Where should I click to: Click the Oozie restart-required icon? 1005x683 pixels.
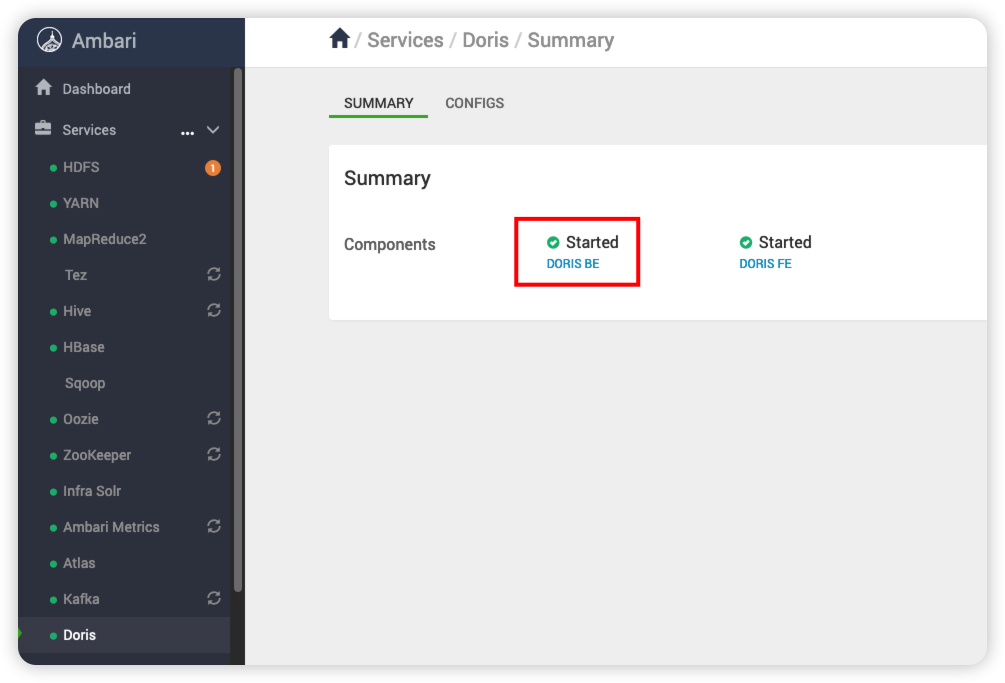pos(214,418)
